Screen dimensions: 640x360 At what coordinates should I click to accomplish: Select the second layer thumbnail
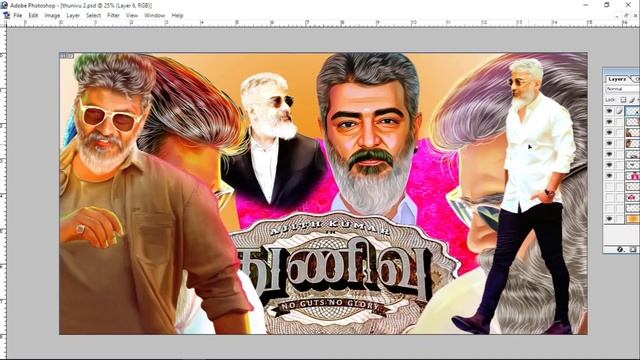click(633, 122)
